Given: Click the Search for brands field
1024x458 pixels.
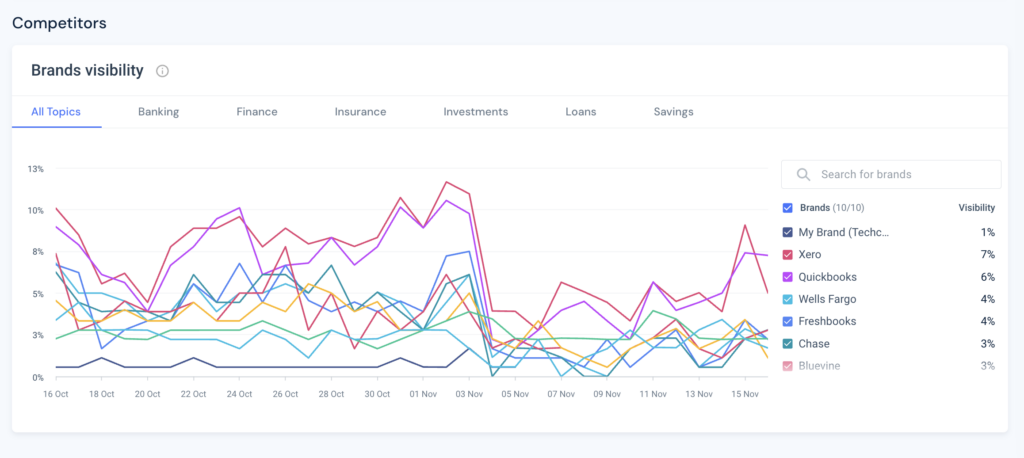Looking at the screenshot, I should [900, 174].
